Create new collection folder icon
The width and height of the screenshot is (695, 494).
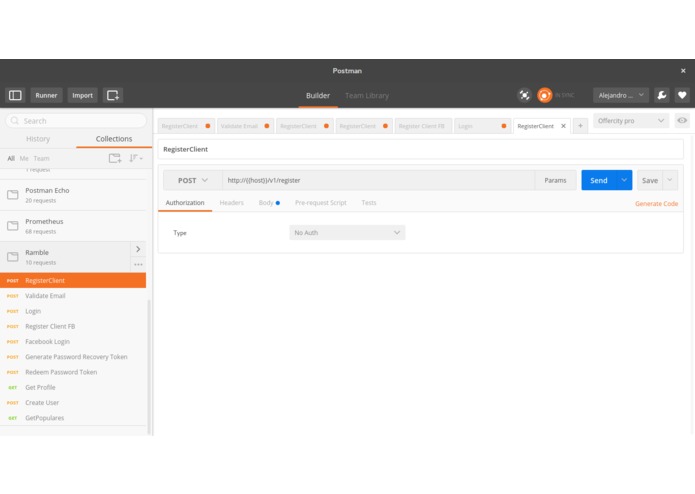115,158
